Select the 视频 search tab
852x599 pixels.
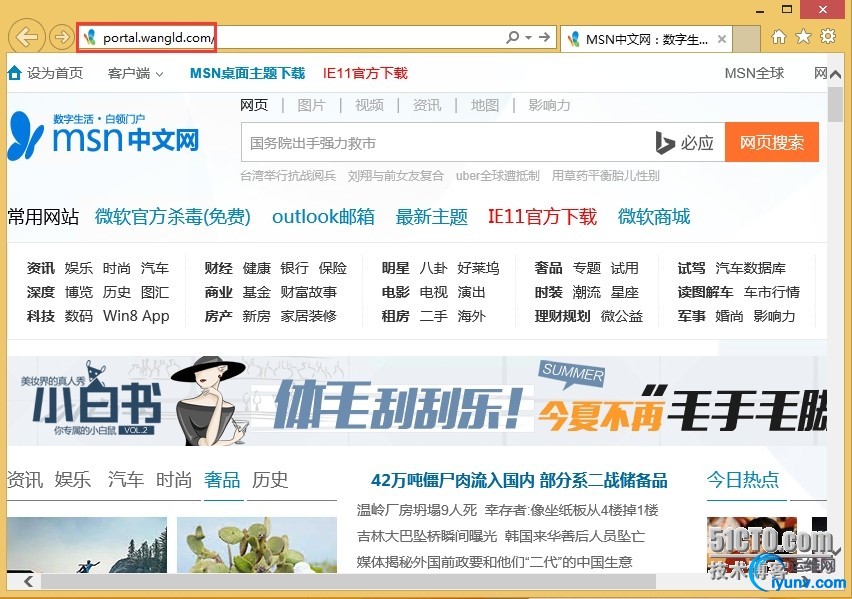(369, 105)
